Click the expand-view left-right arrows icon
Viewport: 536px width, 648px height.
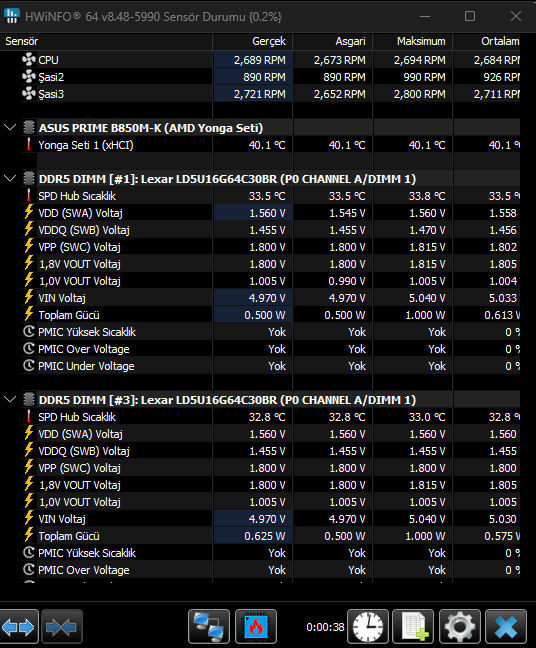19,627
